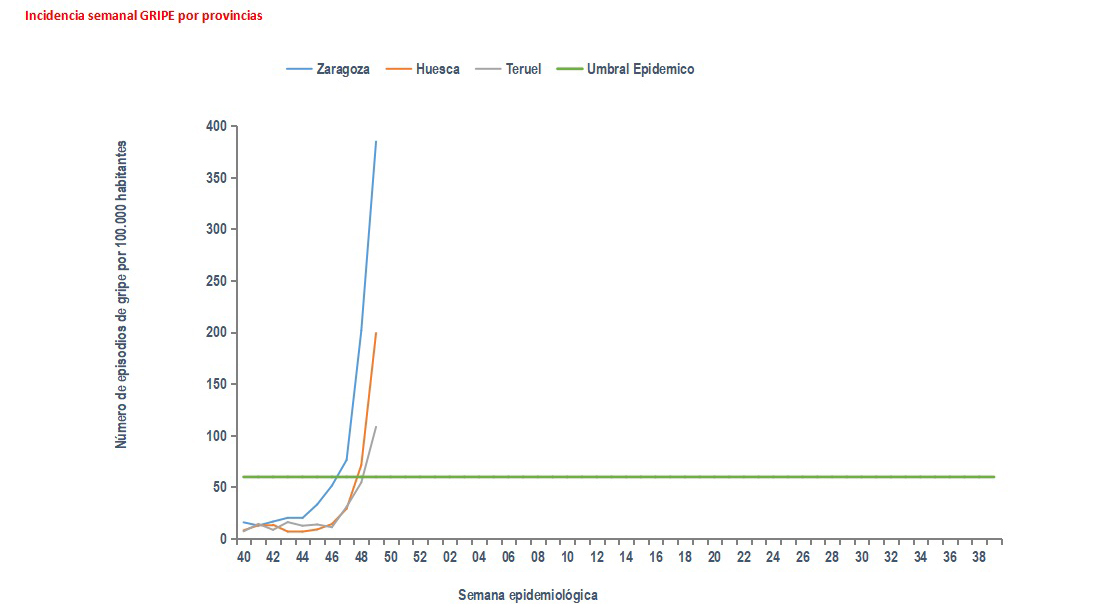Select the vertical y-axis title about episodios de gripe
The image size is (1095, 615).
pos(121,293)
